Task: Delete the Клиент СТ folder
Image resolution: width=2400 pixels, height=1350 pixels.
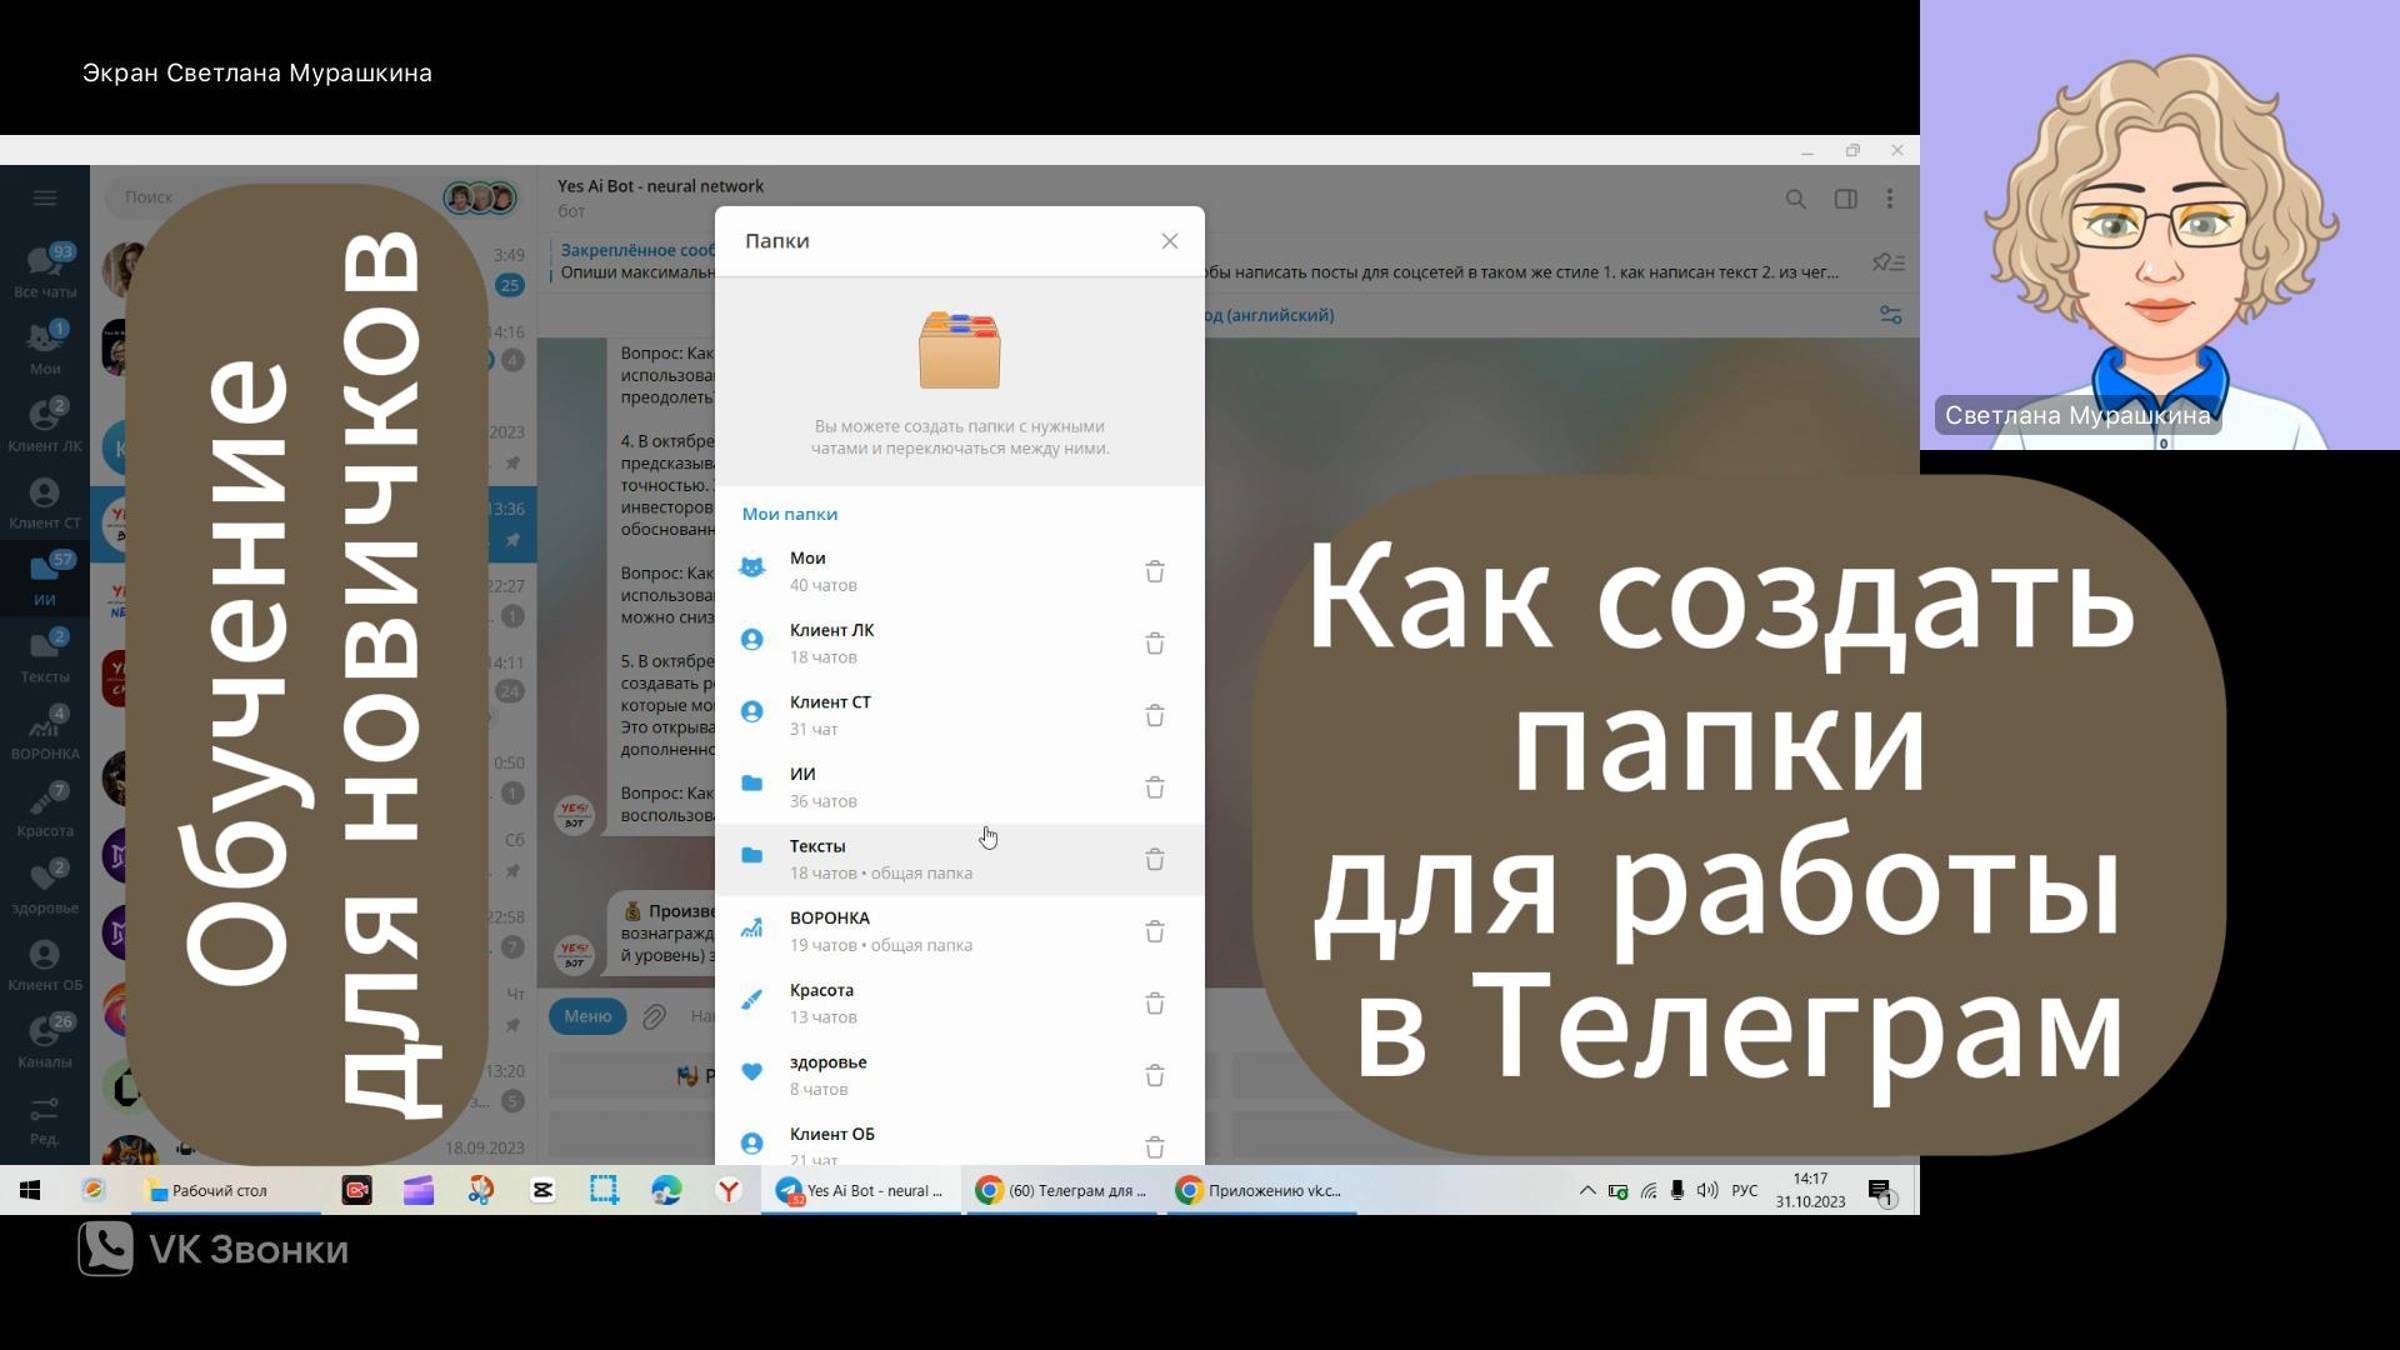Action: (x=1154, y=714)
